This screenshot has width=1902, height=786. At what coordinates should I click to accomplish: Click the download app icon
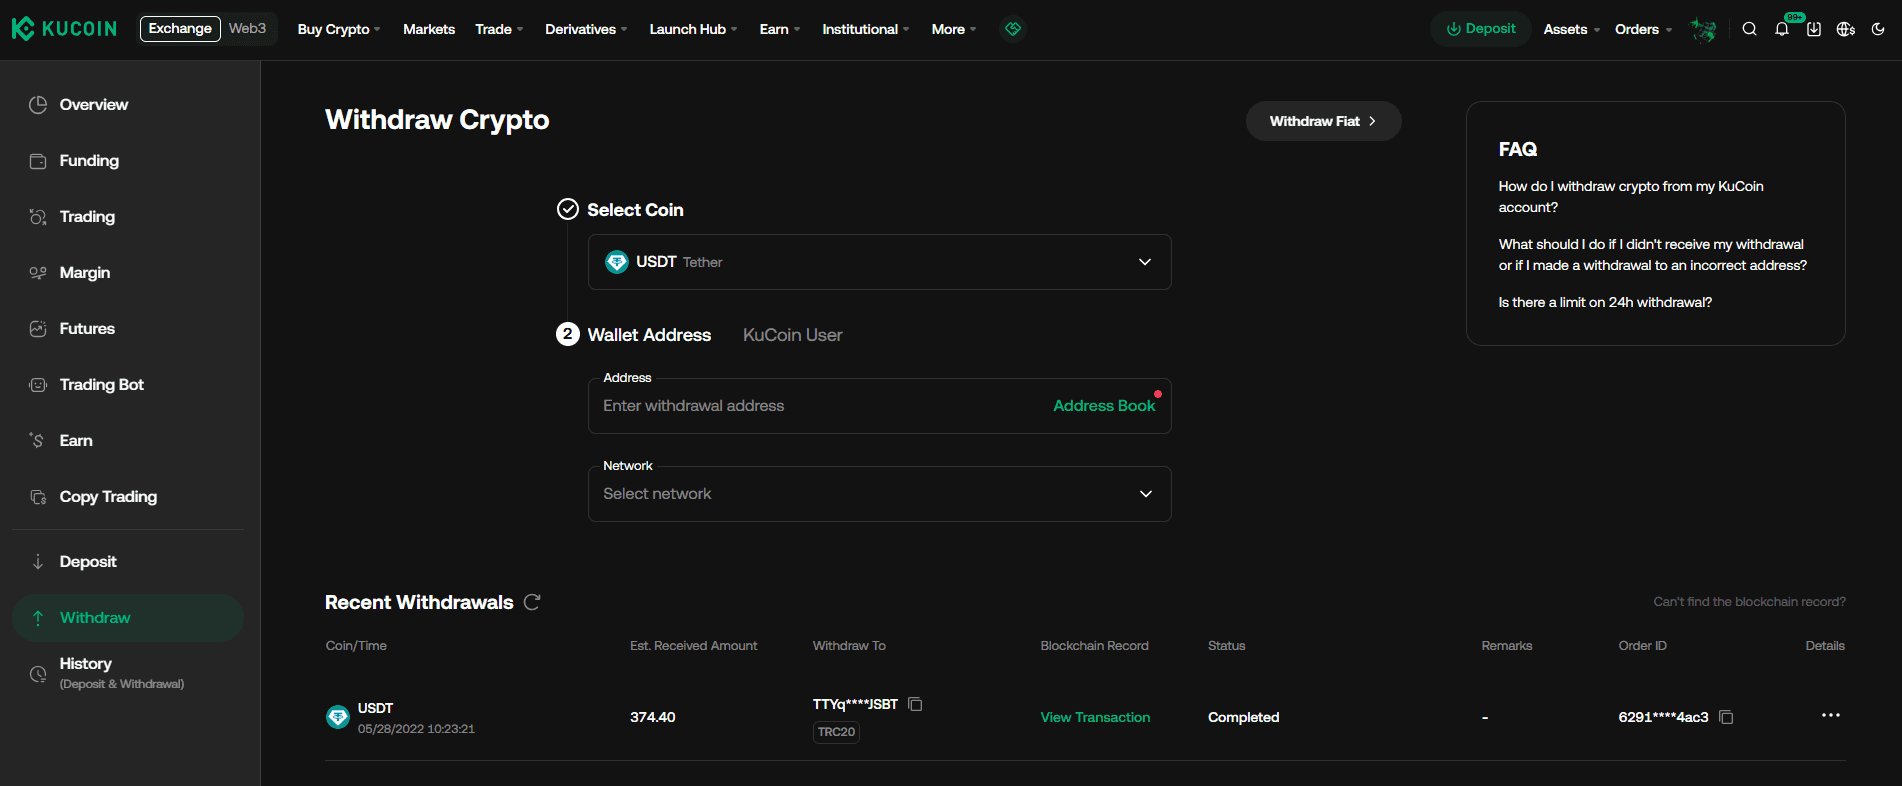point(1814,29)
